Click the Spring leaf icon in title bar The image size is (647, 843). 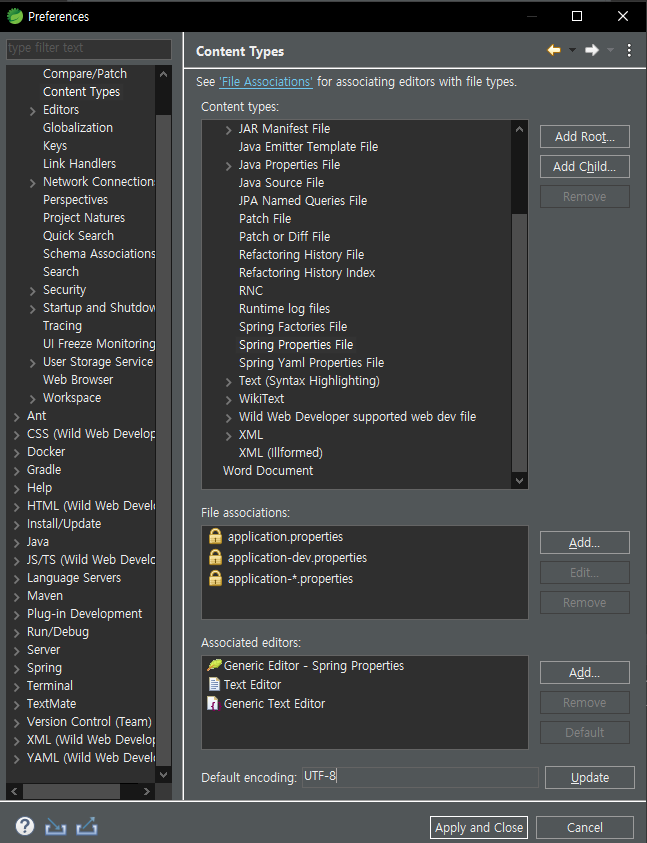tap(15, 16)
